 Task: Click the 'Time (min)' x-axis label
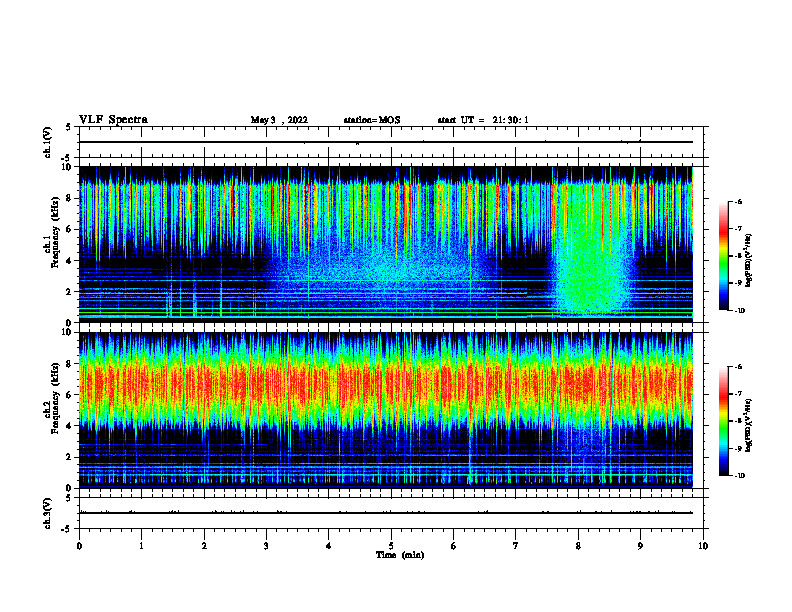click(x=400, y=555)
